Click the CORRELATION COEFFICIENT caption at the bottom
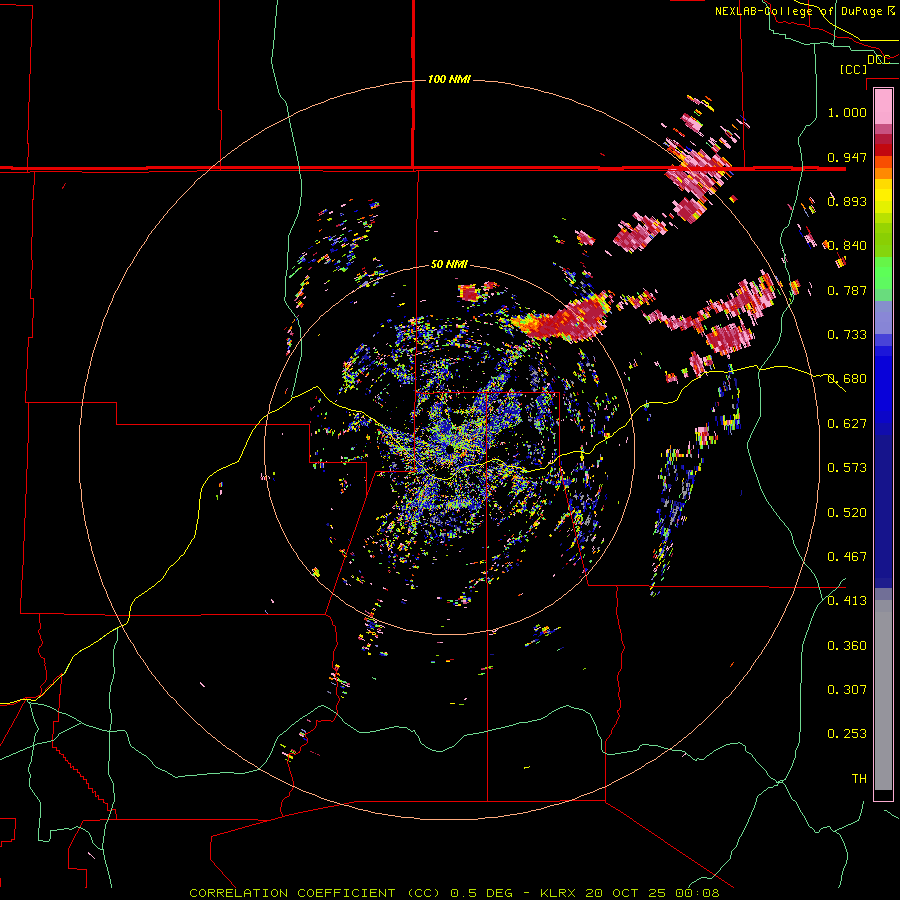900x900 pixels. click(453, 893)
